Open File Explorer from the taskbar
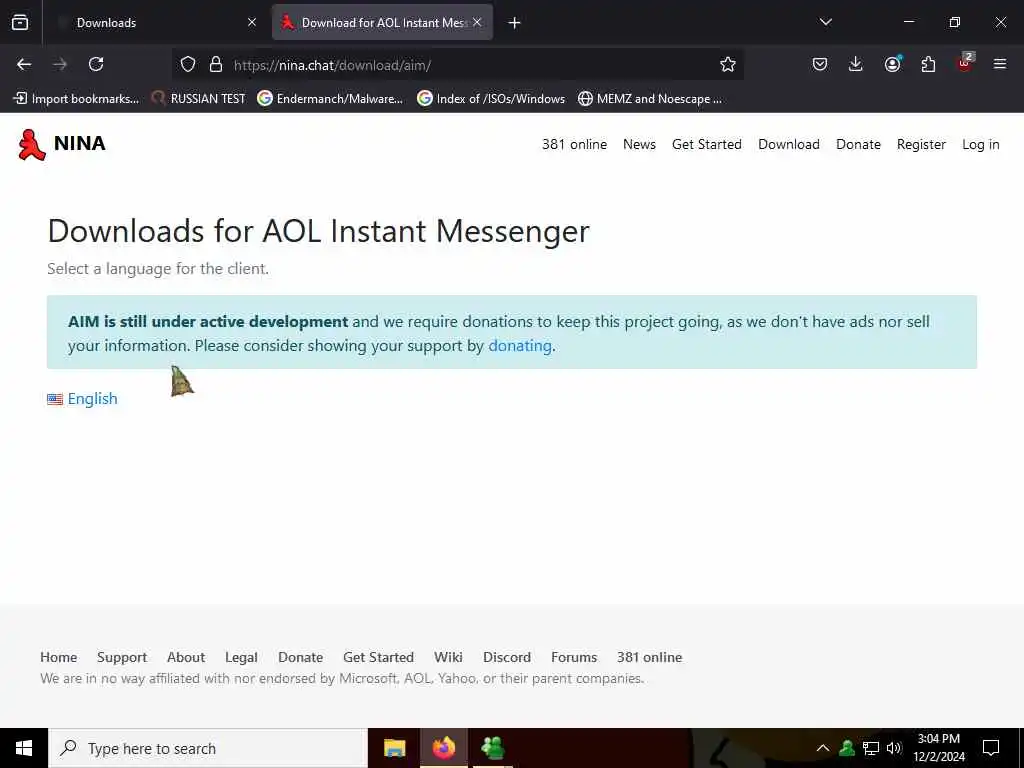Image resolution: width=1024 pixels, height=768 pixels. [394, 748]
